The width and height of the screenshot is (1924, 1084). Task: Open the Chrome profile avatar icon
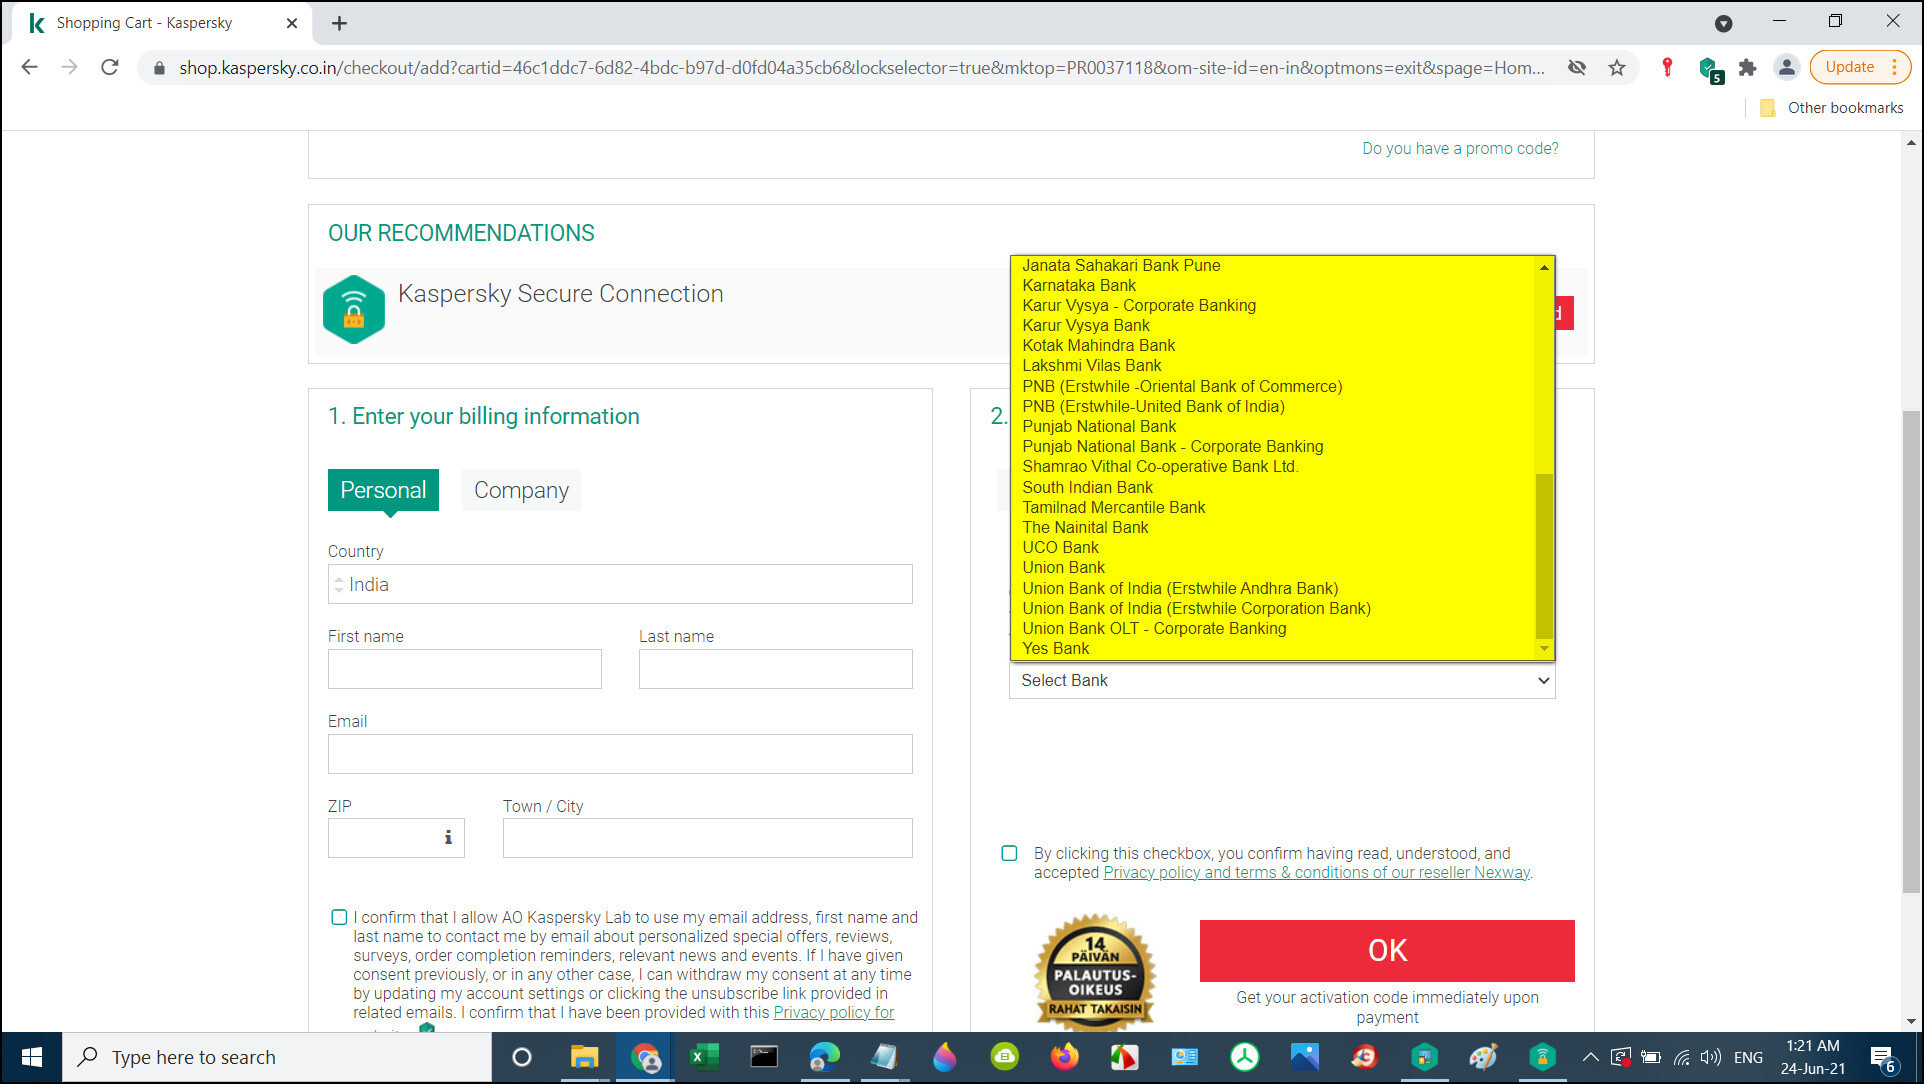click(1786, 68)
